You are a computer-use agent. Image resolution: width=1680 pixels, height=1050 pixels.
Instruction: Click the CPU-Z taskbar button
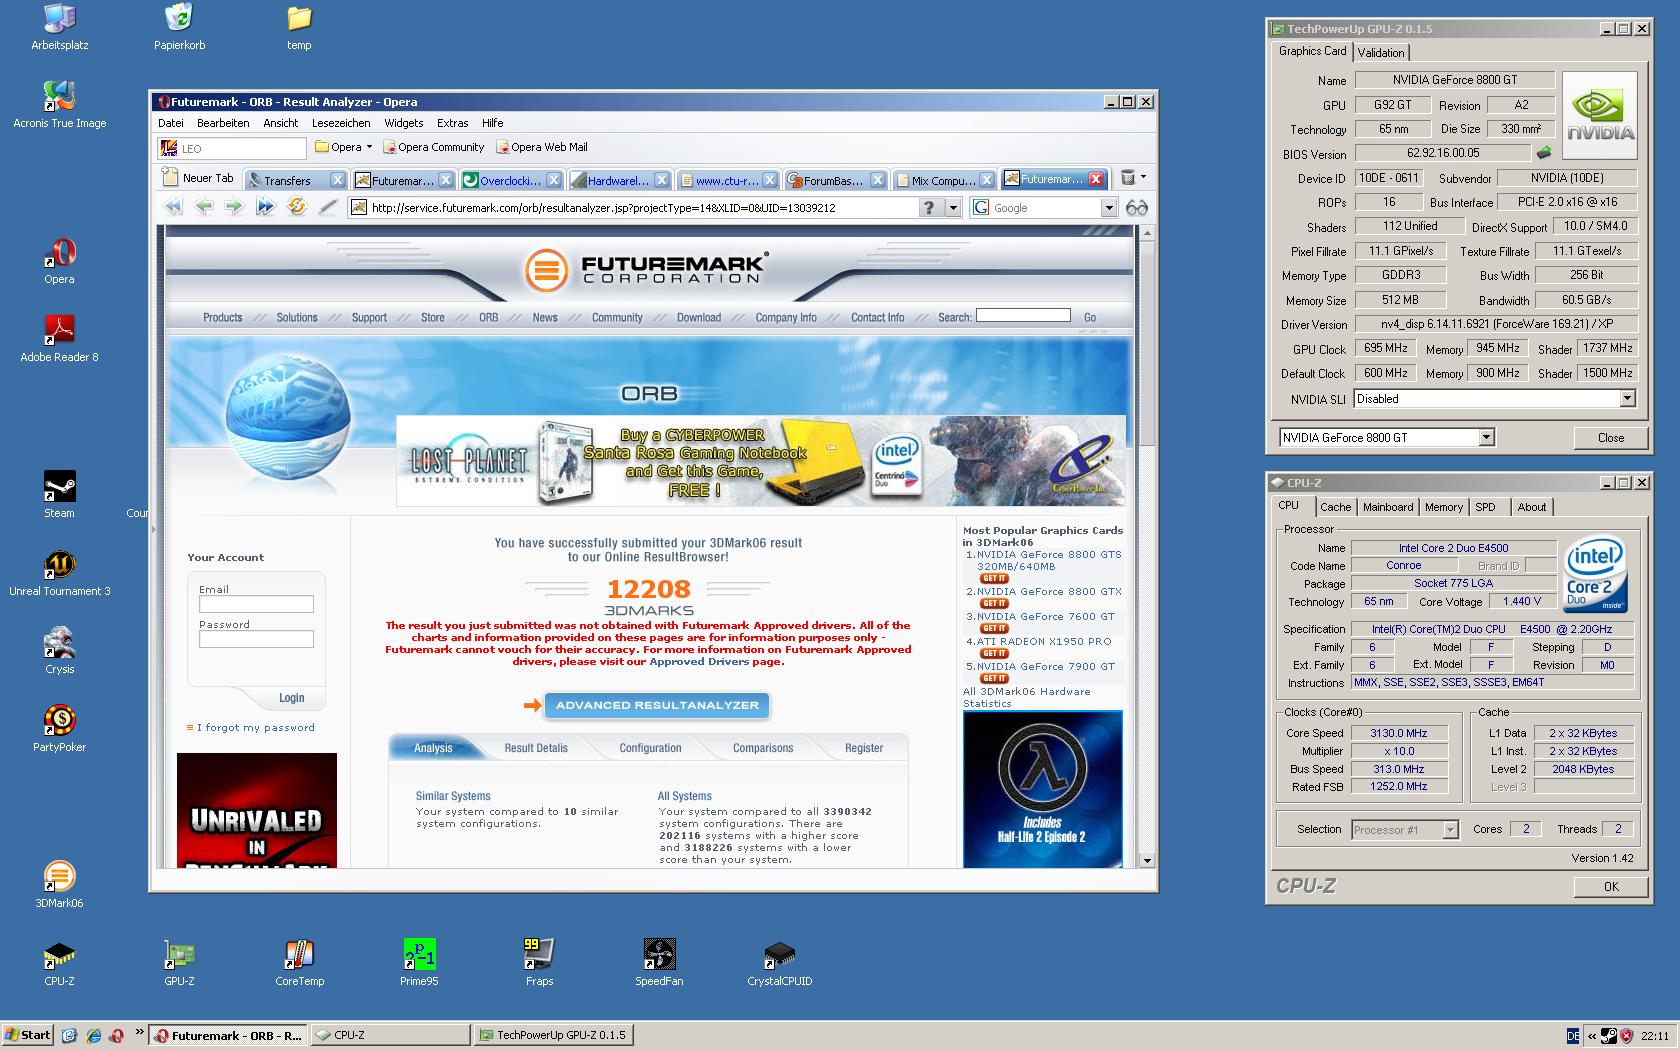tap(391, 1035)
